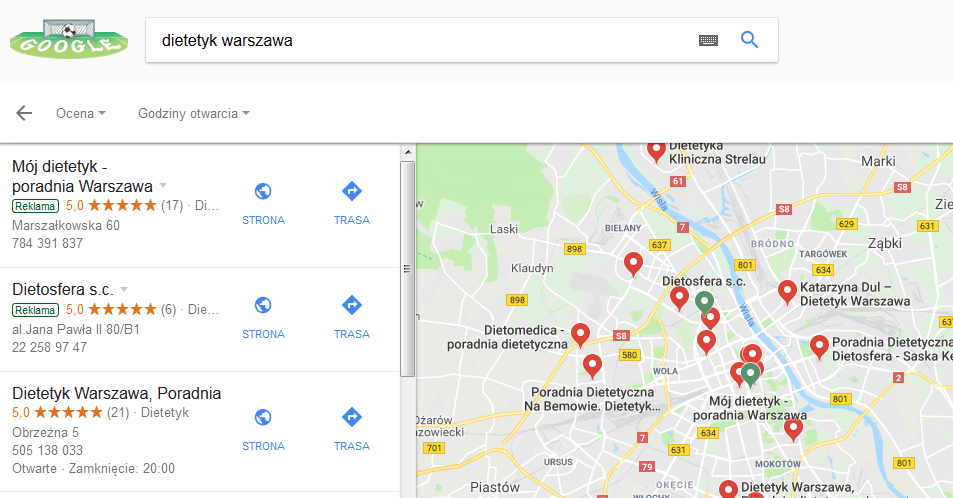Go back with the left arrow
This screenshot has height=498, width=953.
click(x=24, y=113)
